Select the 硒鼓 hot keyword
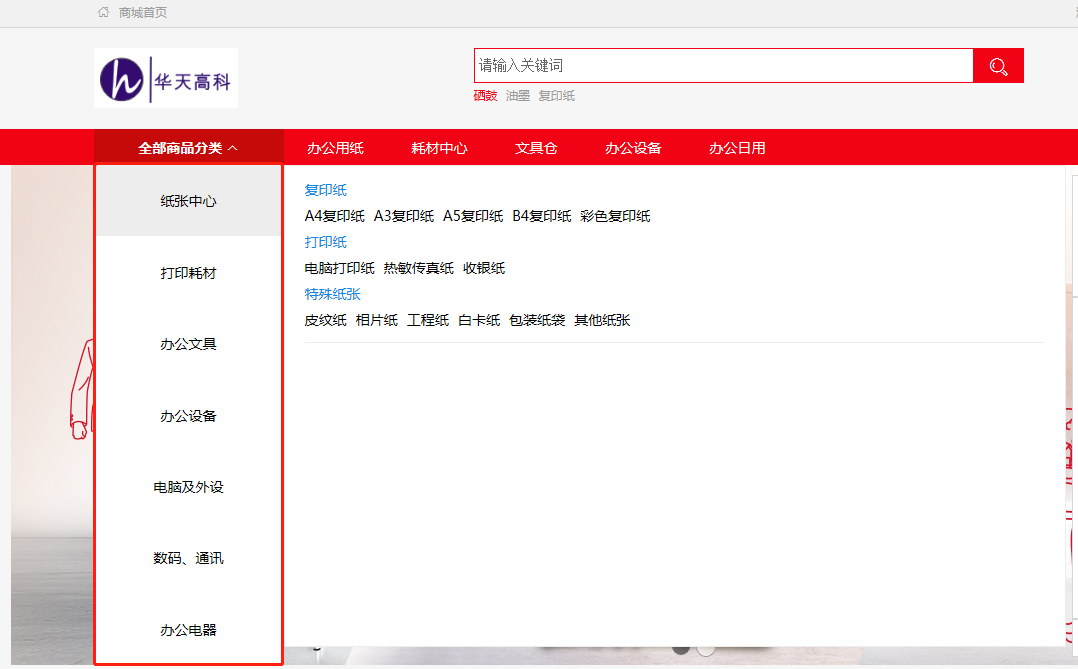 pos(485,96)
